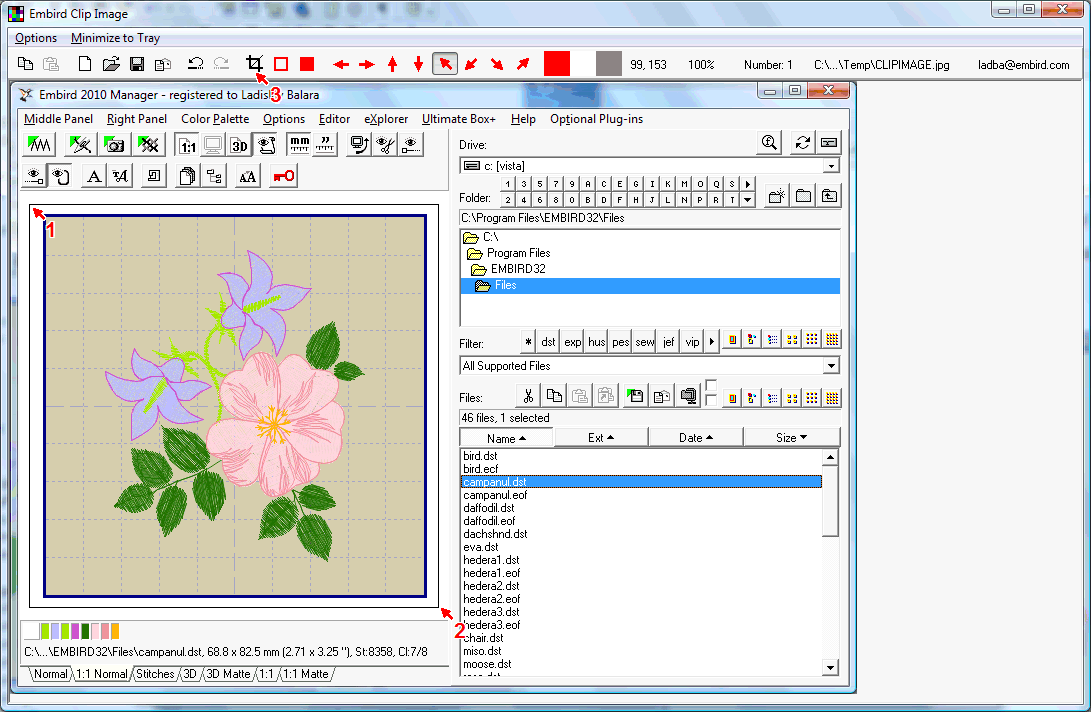Sort the file list by Ext column
1091x712 pixels.
601,438
